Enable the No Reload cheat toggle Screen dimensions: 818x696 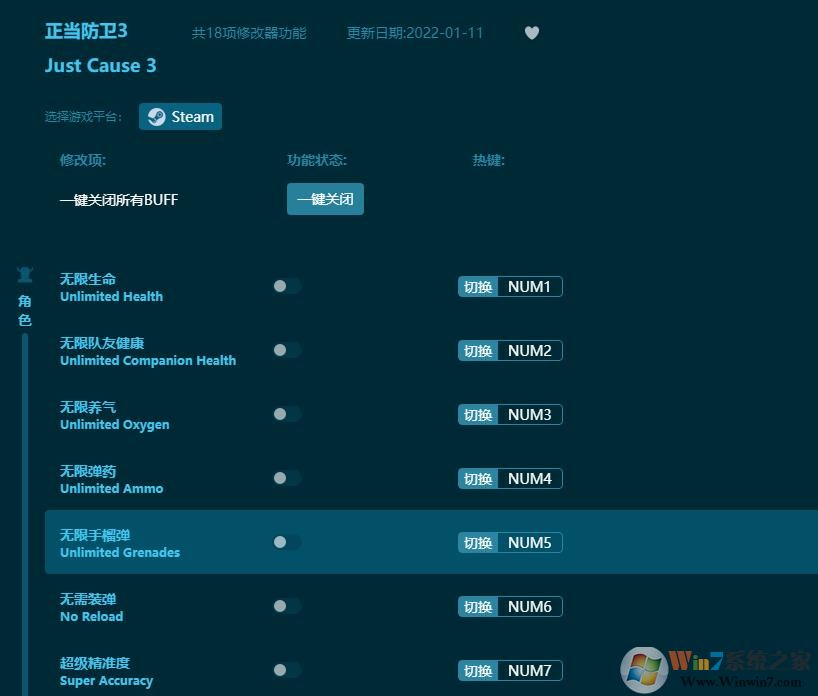click(286, 606)
